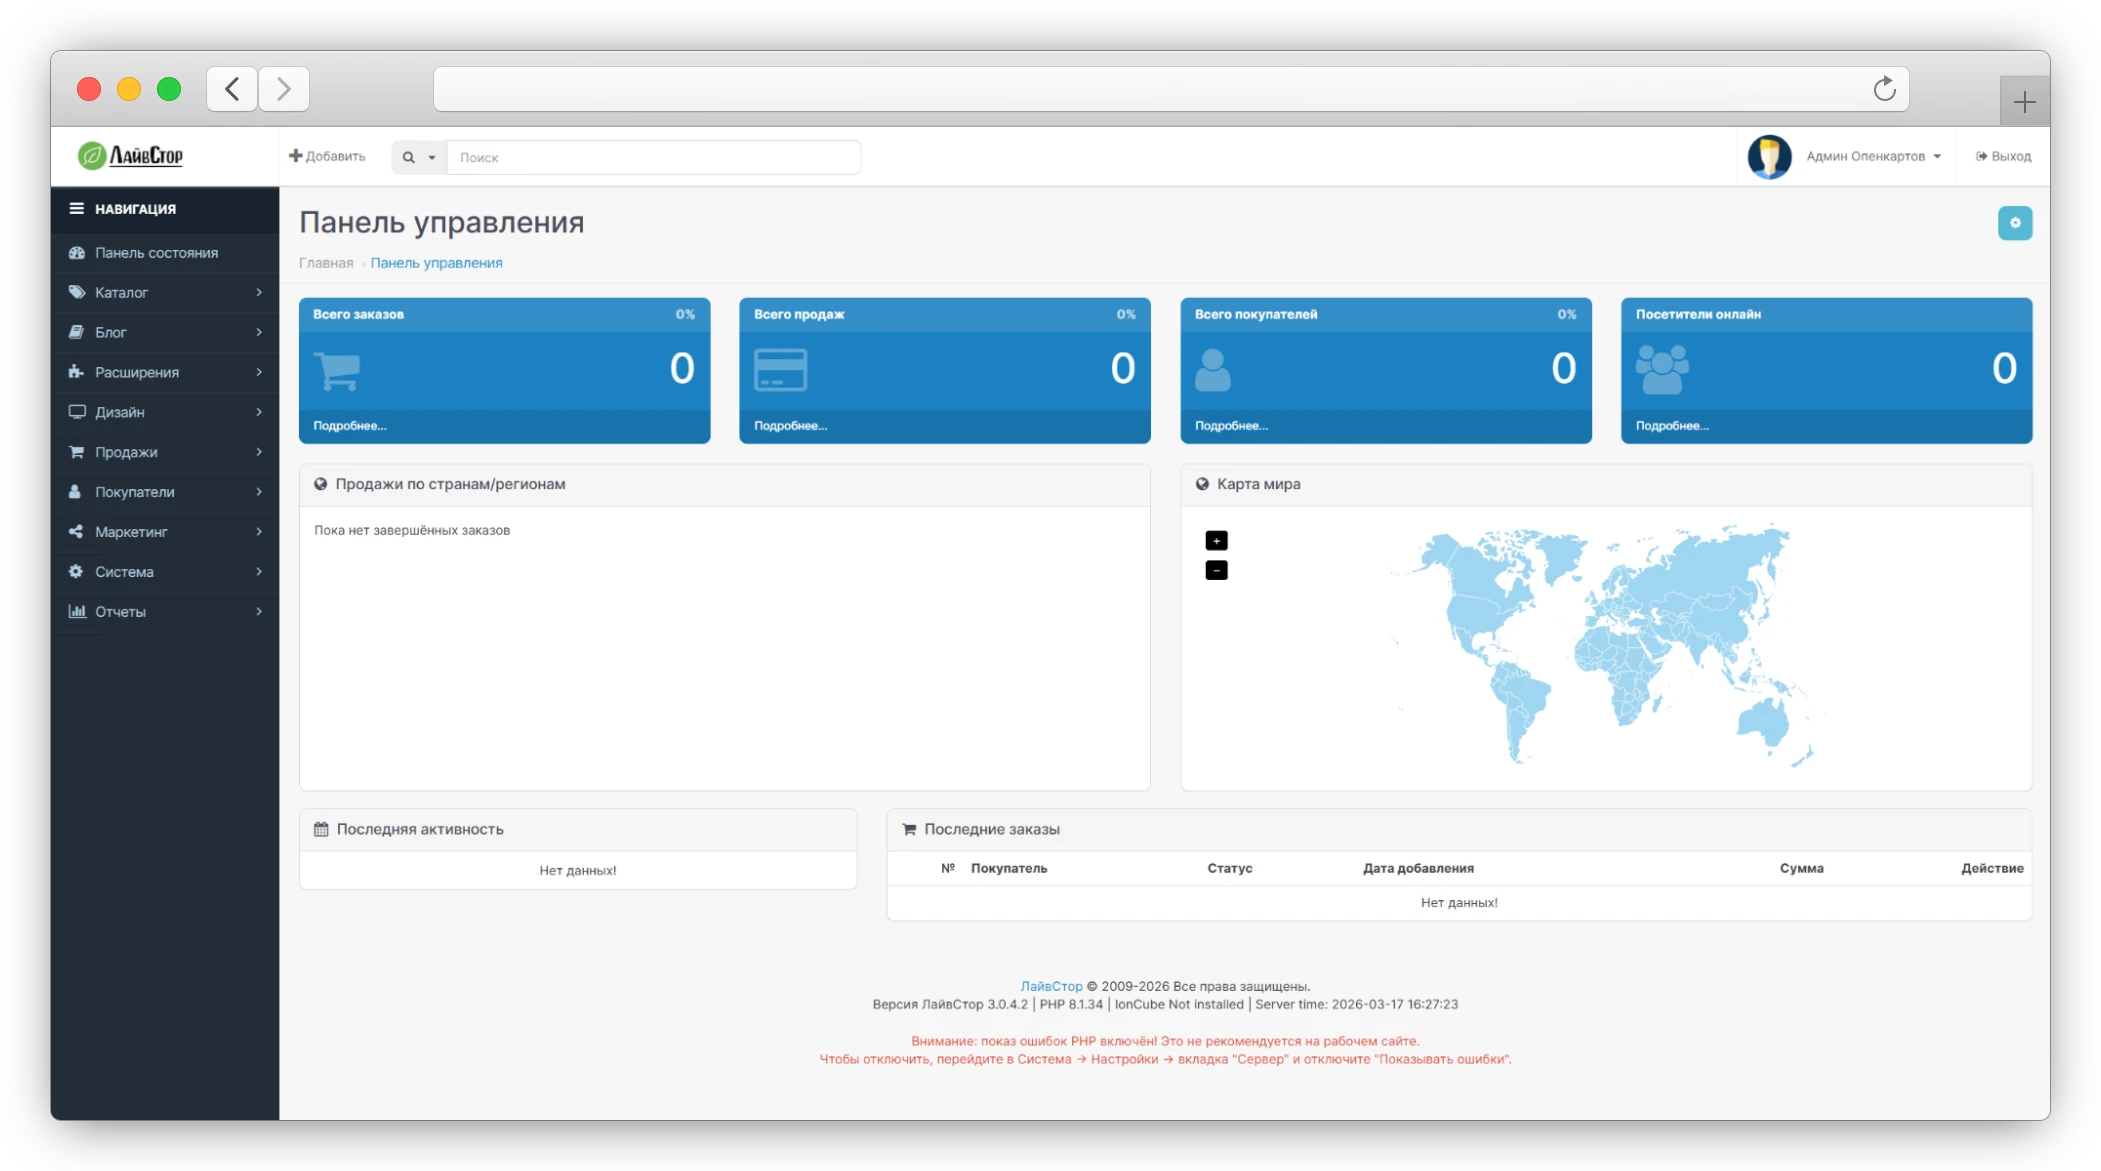Image resolution: width=2101 pixels, height=1171 pixels.
Task: Click the plus icon beside Добавить
Action: click(x=295, y=156)
